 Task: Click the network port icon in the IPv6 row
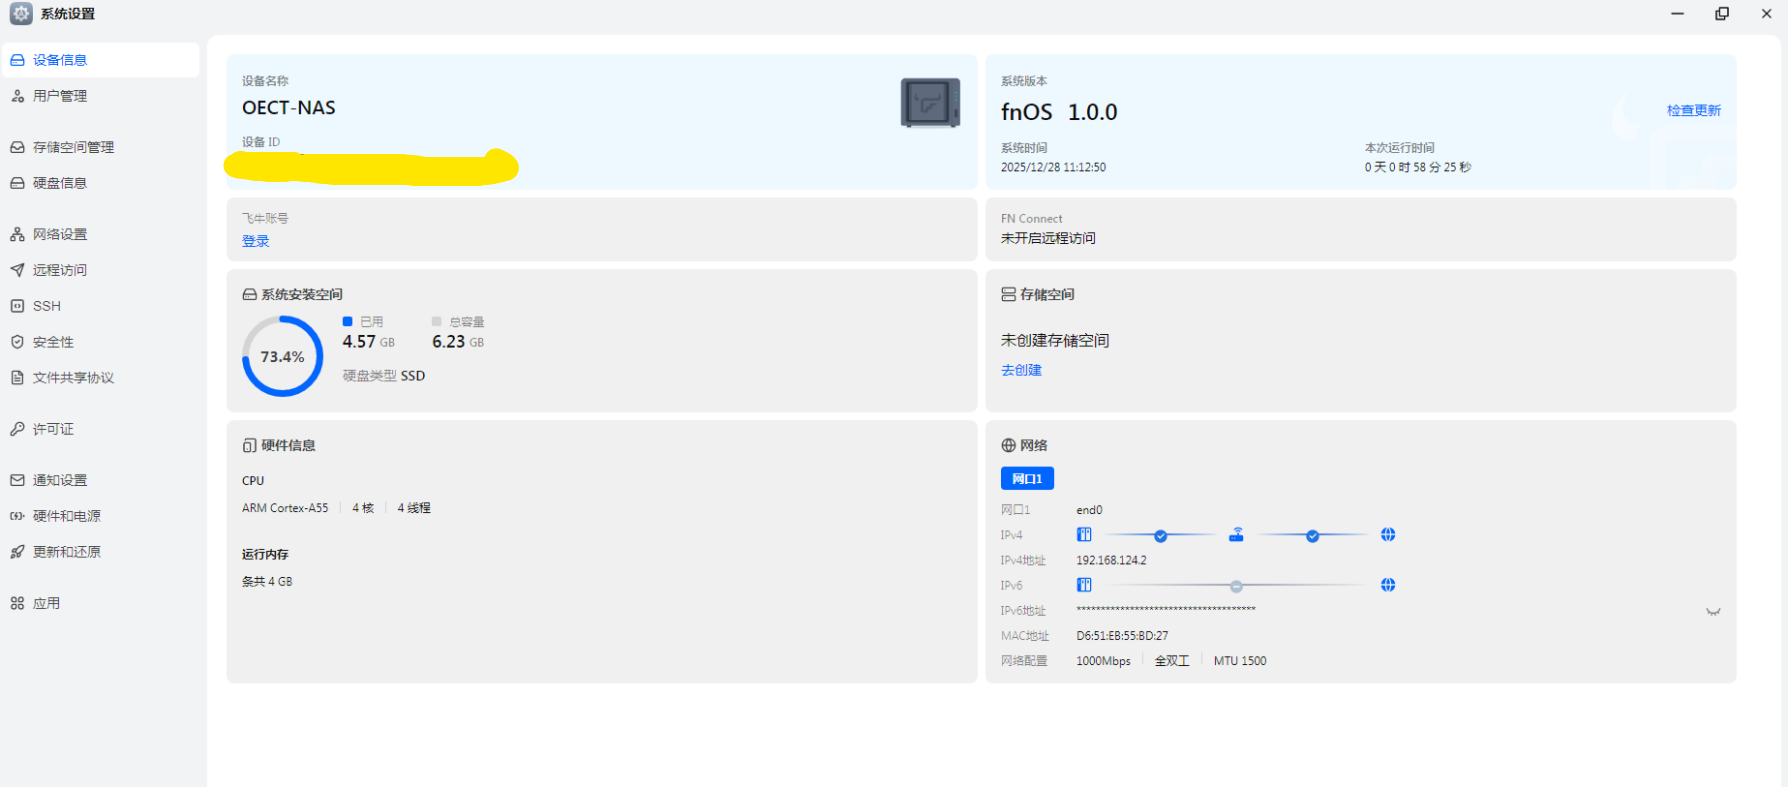(x=1084, y=585)
